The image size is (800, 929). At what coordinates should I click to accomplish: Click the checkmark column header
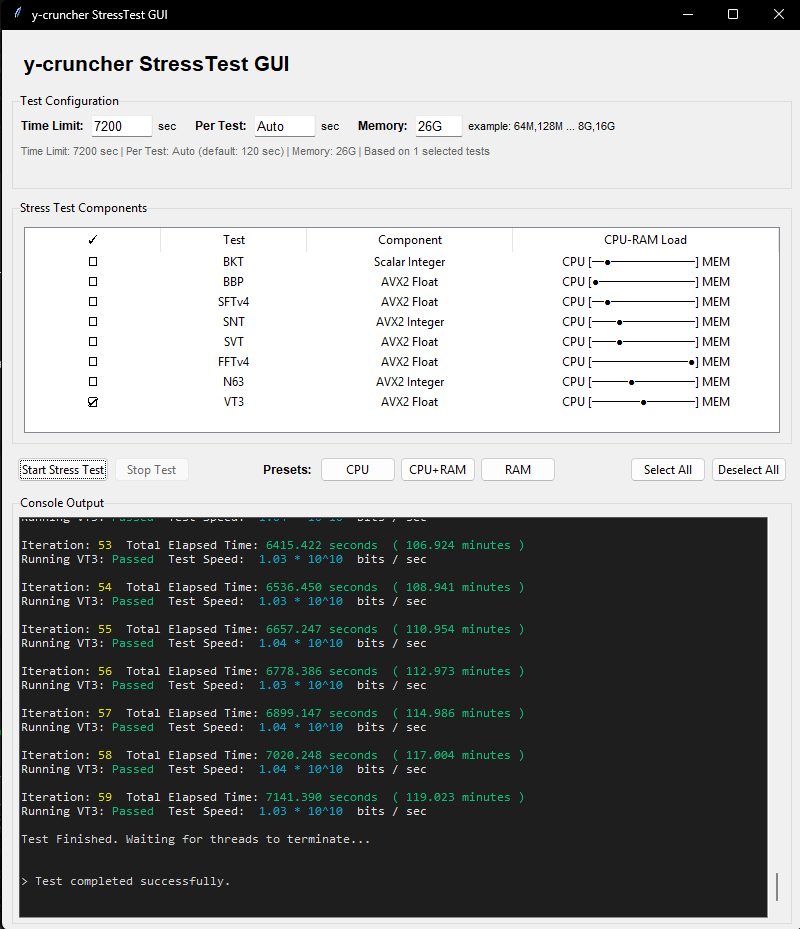[x=92, y=240]
